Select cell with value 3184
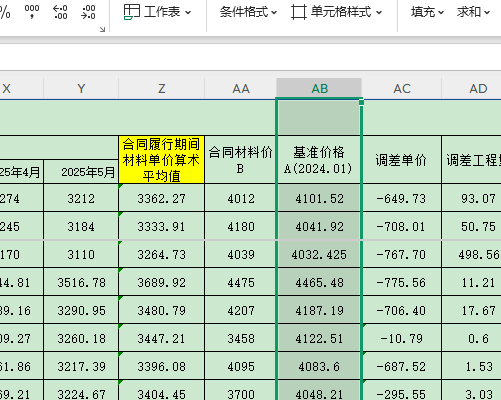The width and height of the screenshot is (501, 400). (x=81, y=226)
